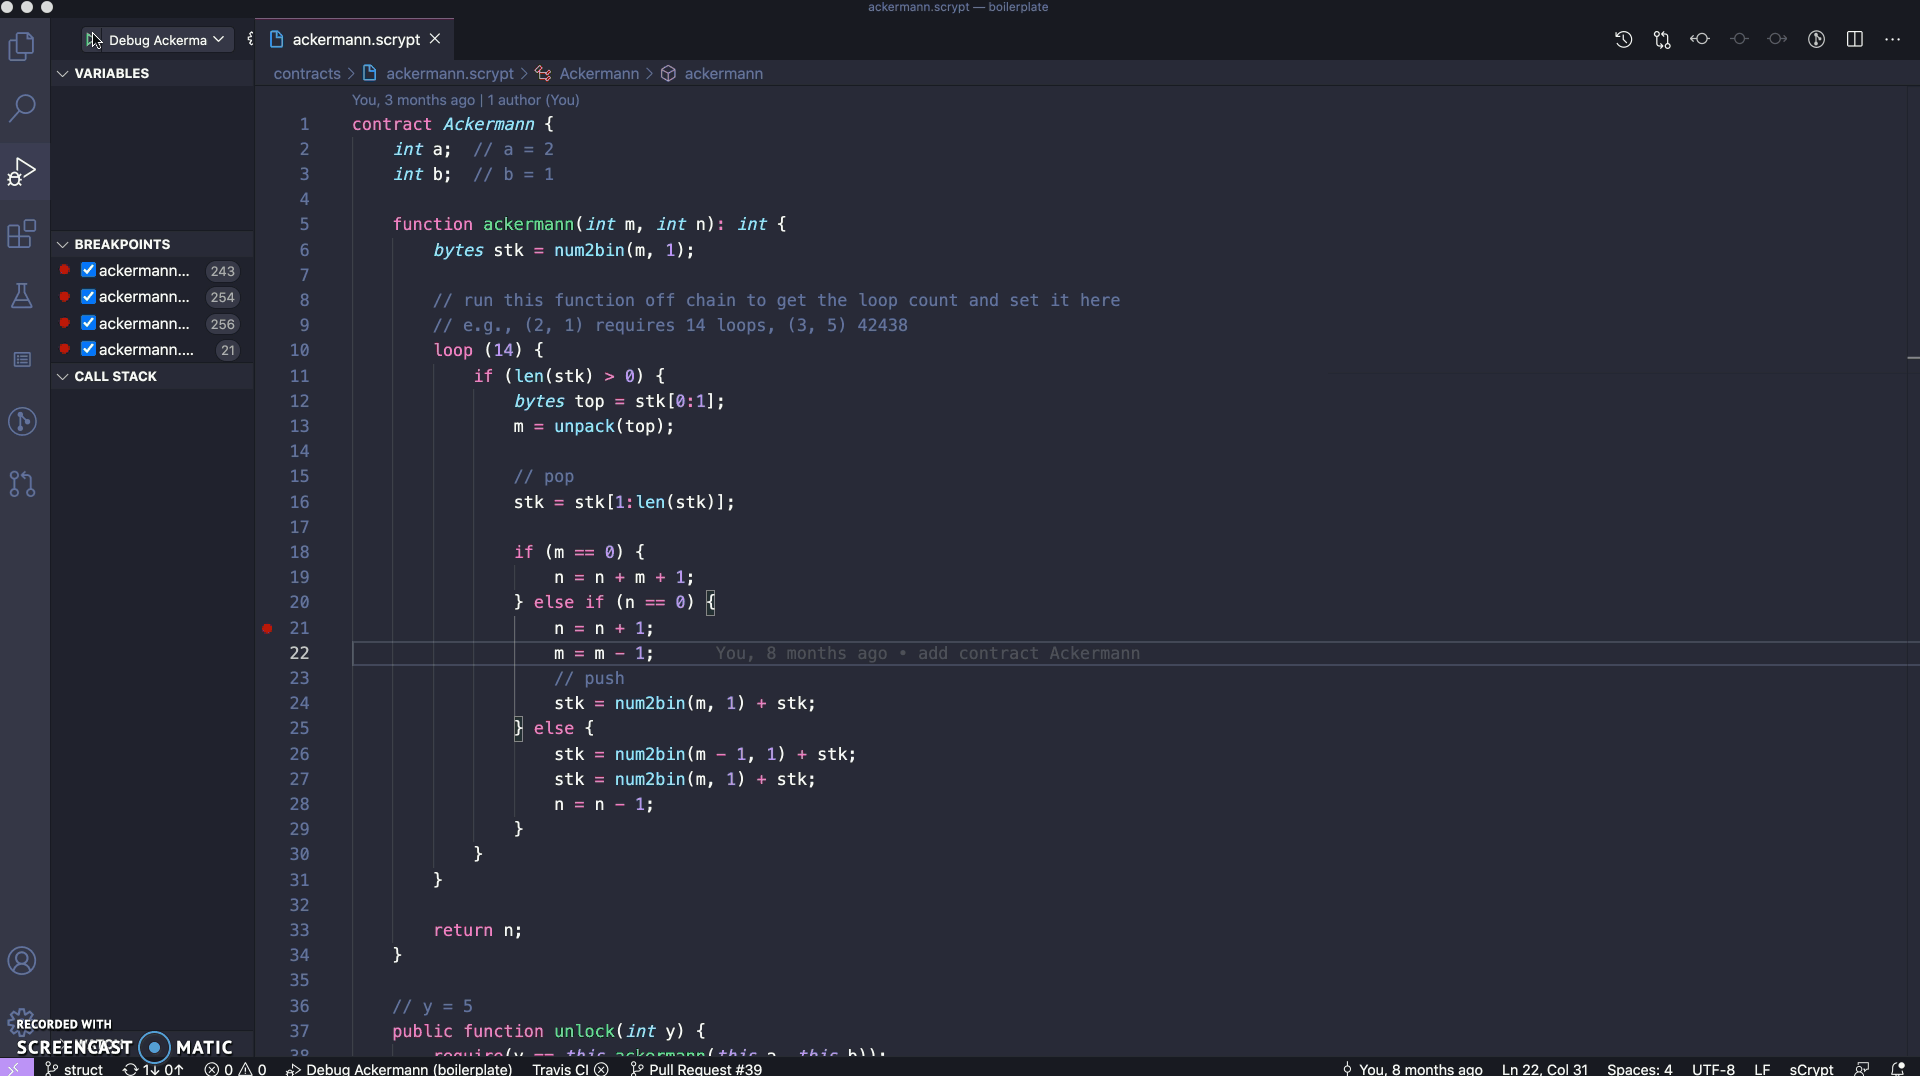
Task: Open Pull Request #39 from status bar
Action: pyautogui.click(x=696, y=1069)
